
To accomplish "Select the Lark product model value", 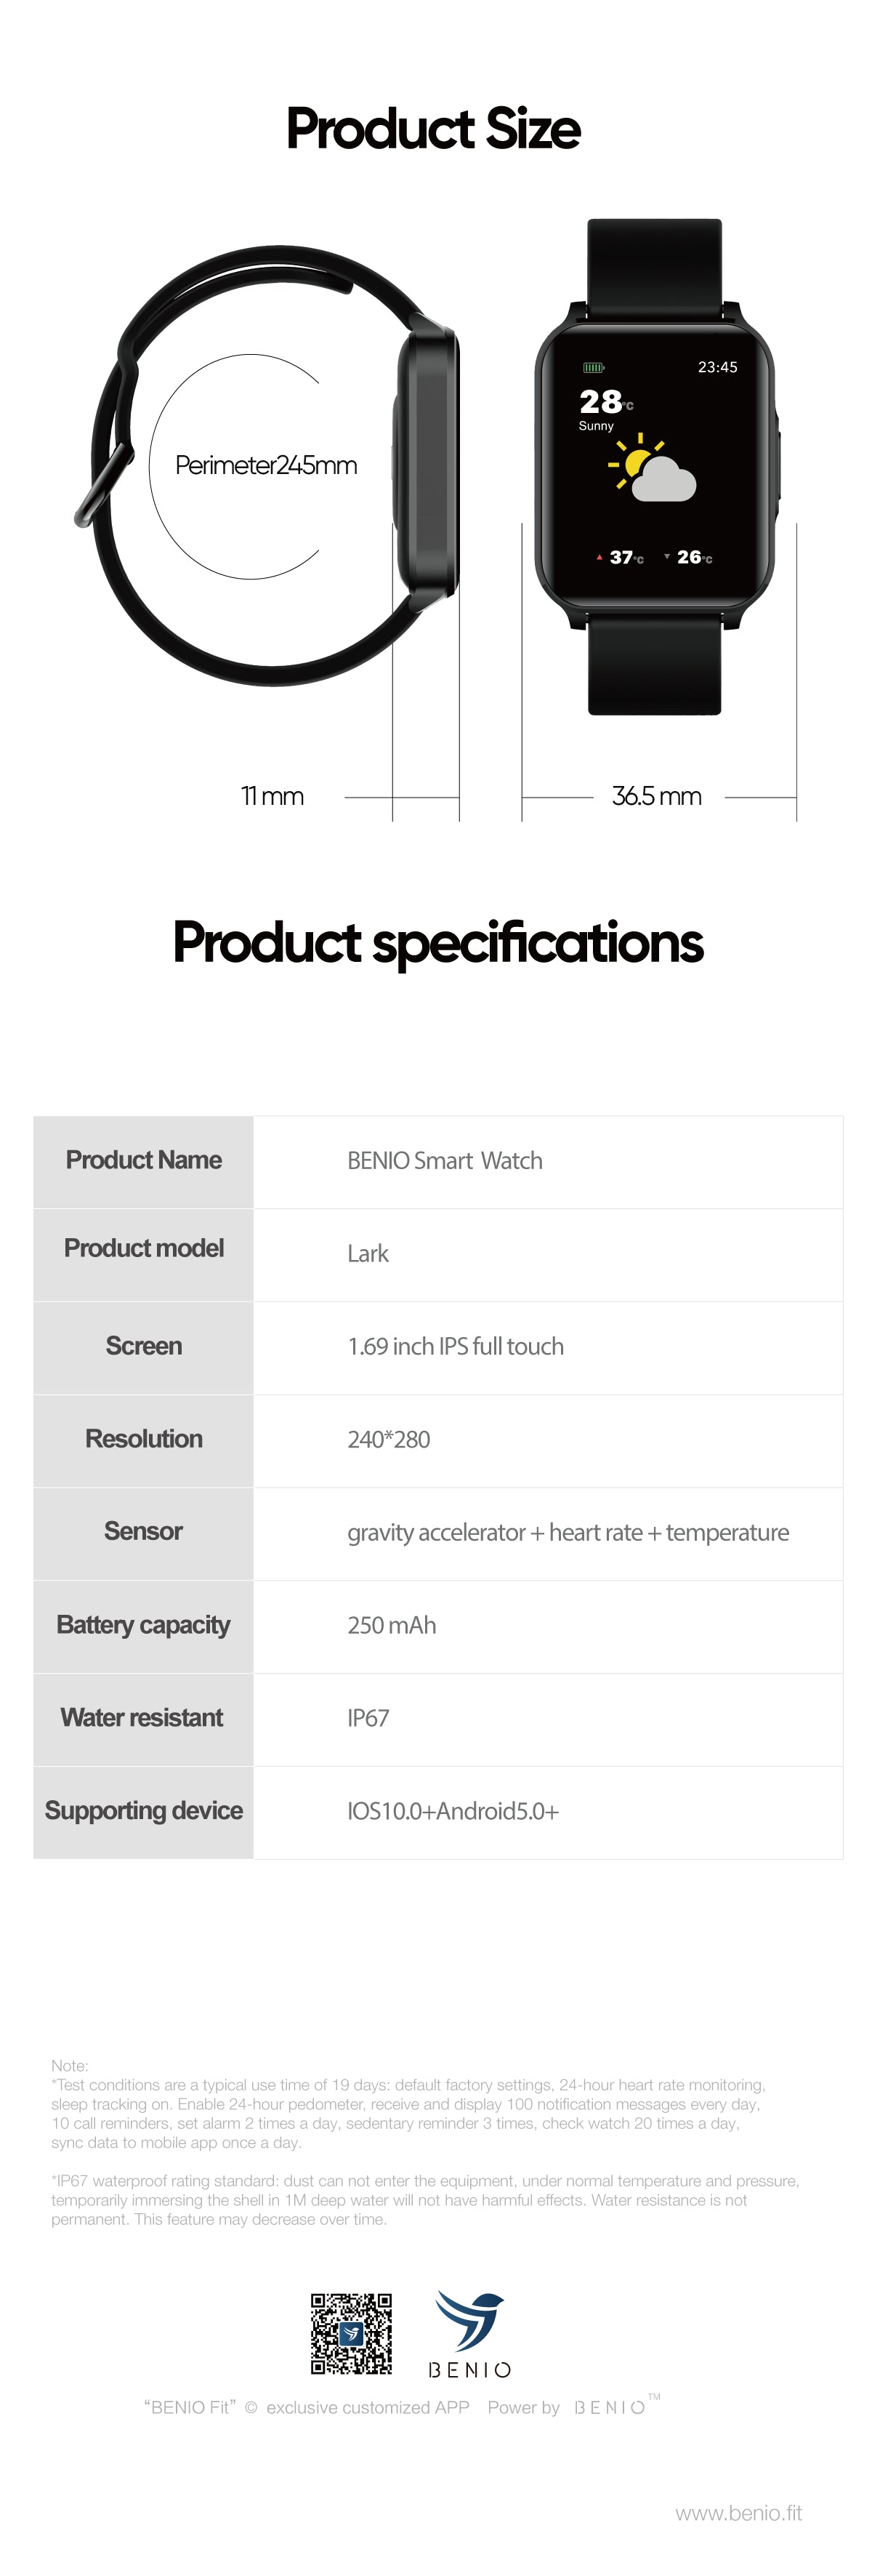I will coord(367,1253).
